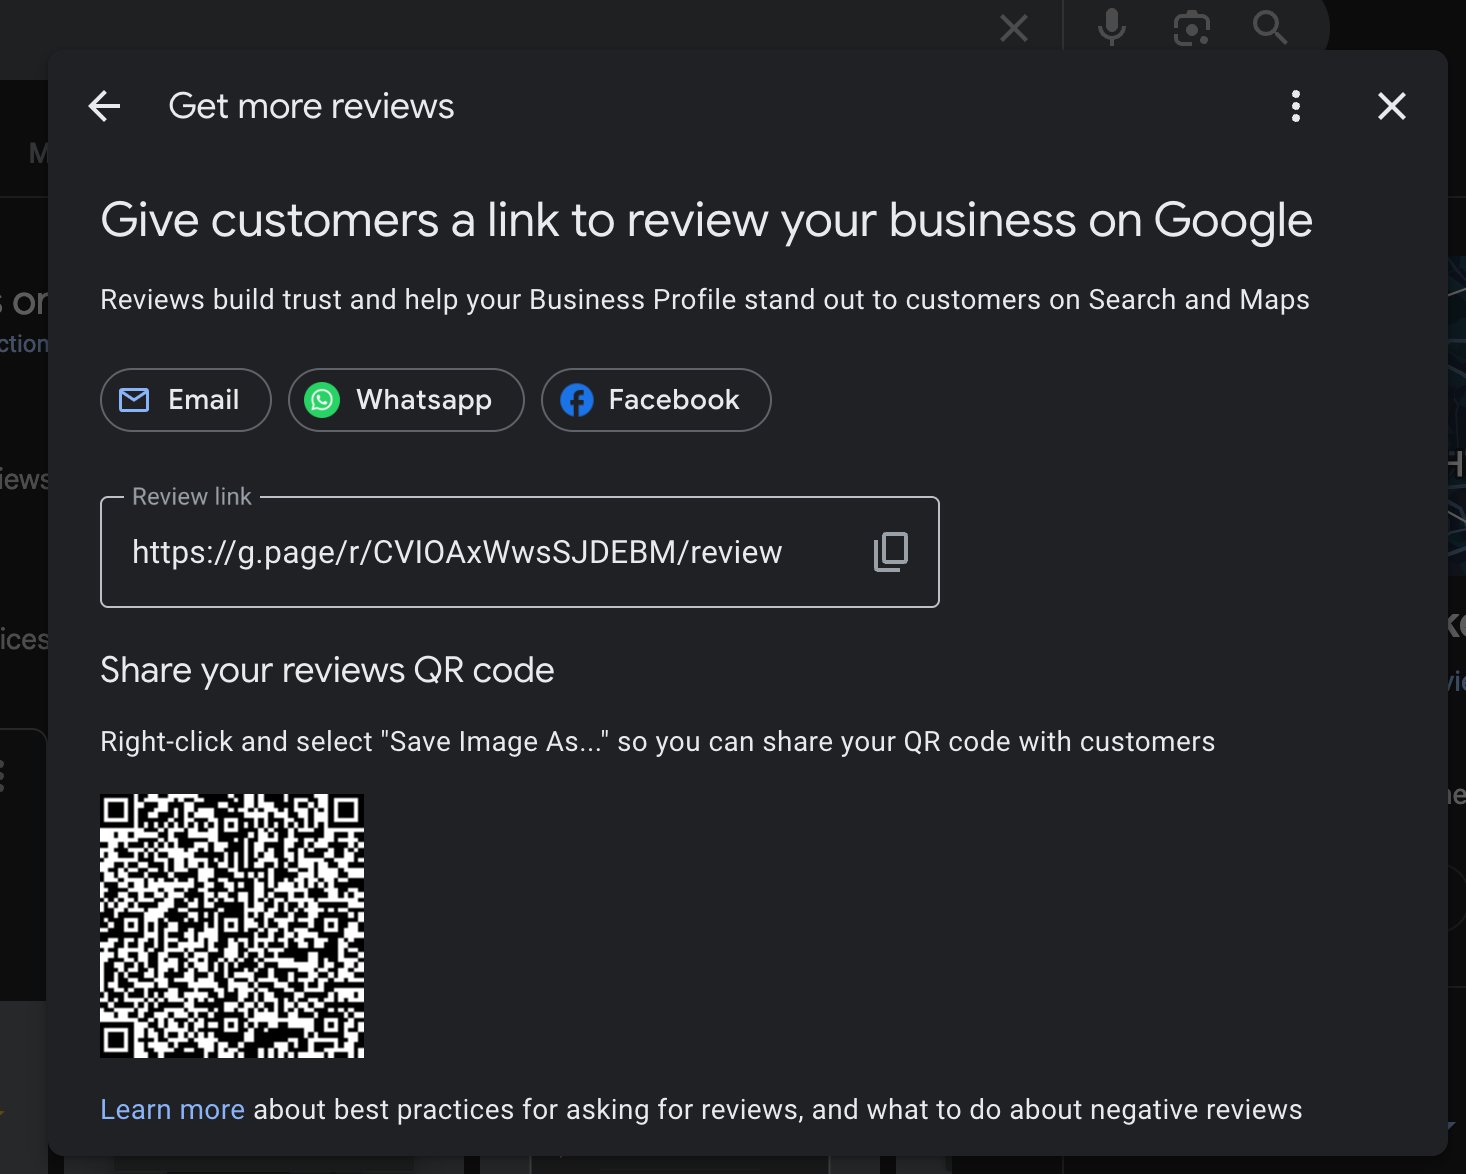Click the Give customers a link heading
Image resolution: width=1466 pixels, height=1174 pixels.
pyautogui.click(x=707, y=221)
